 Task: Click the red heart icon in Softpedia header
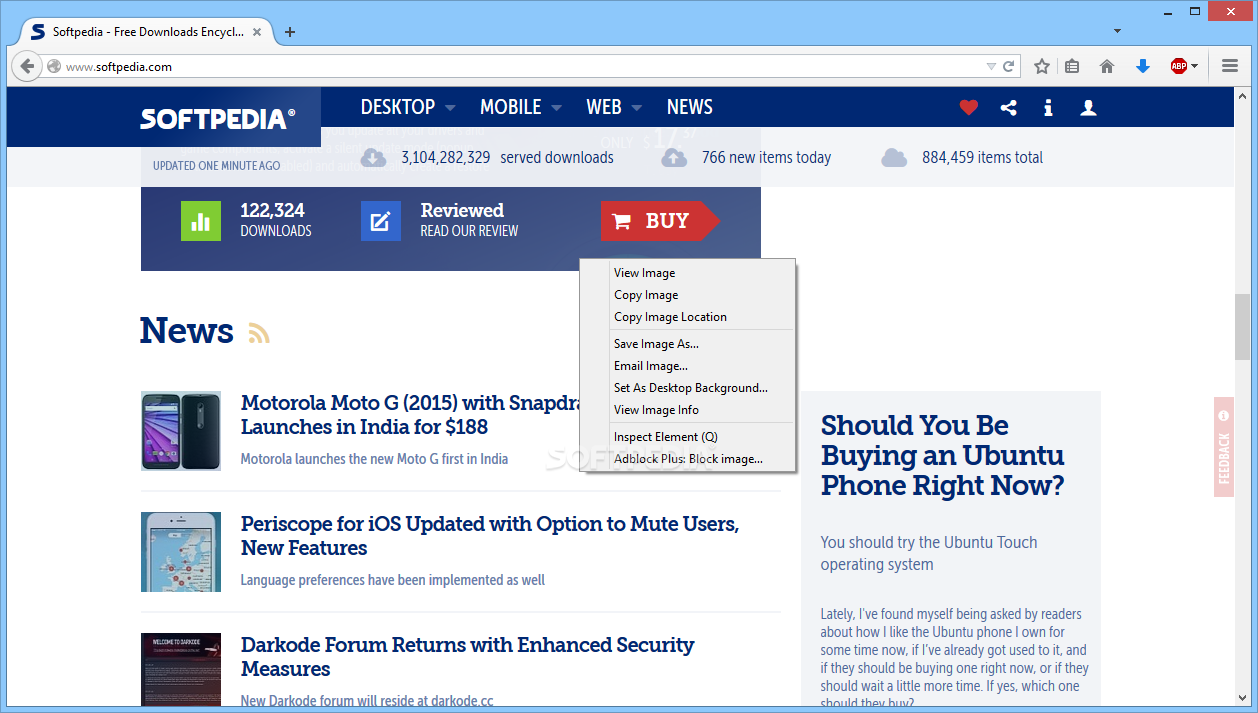[x=968, y=107]
